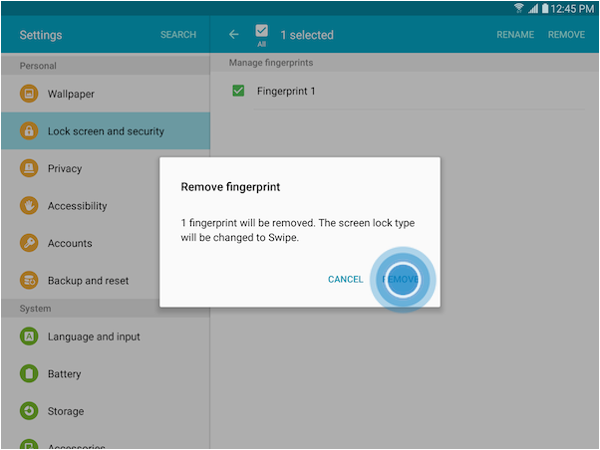
Task: Click the Privacy icon
Action: [29, 168]
